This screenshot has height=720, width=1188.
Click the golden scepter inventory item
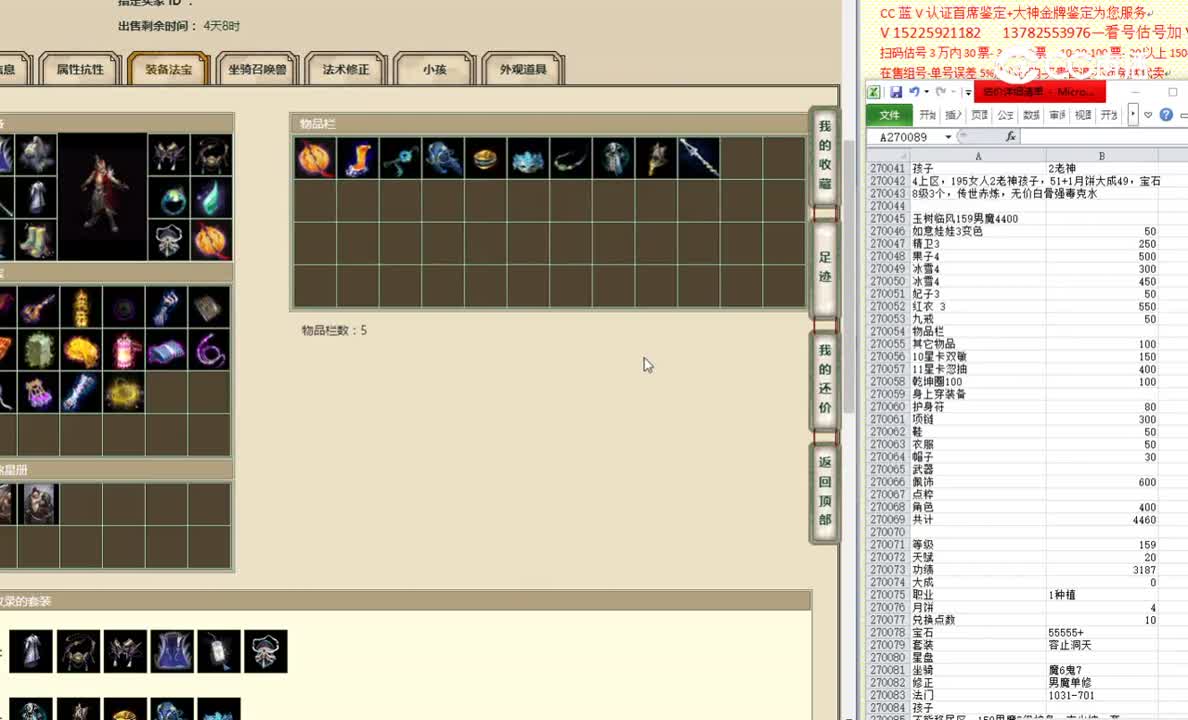point(656,158)
